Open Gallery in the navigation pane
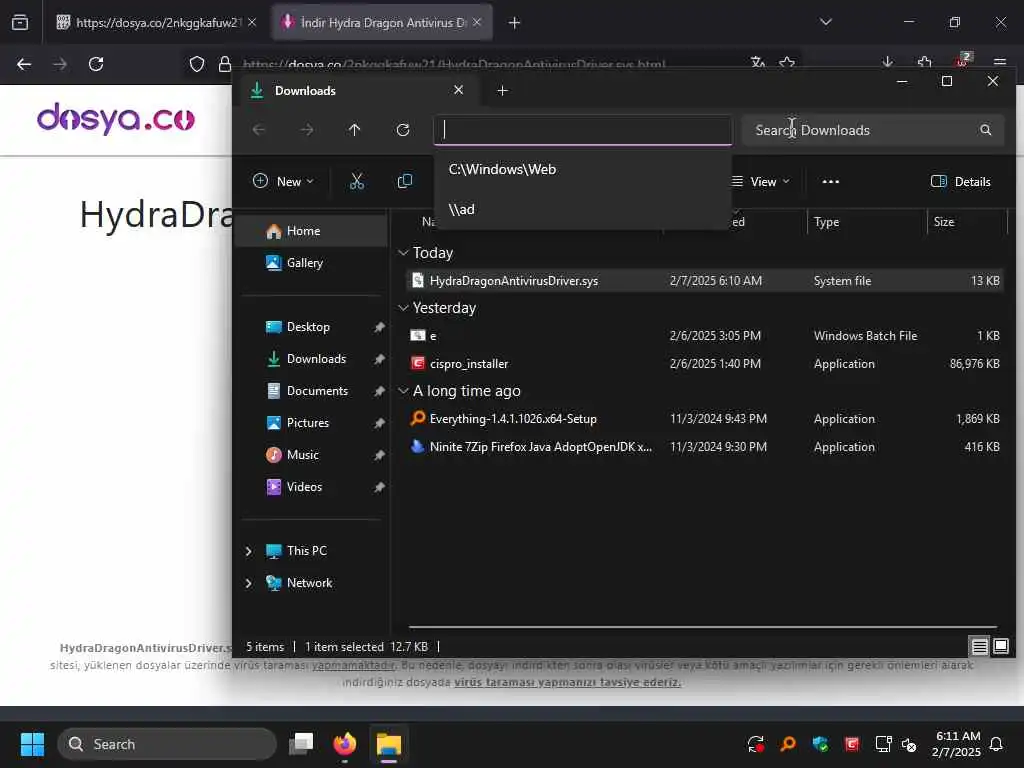This screenshot has width=1024, height=768. (x=311, y=263)
